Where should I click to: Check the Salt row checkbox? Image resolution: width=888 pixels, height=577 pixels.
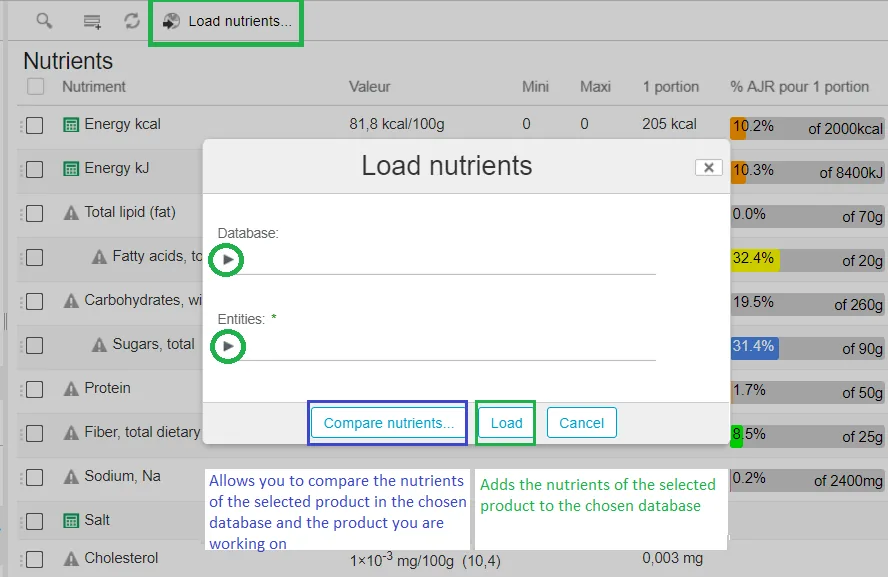35,522
